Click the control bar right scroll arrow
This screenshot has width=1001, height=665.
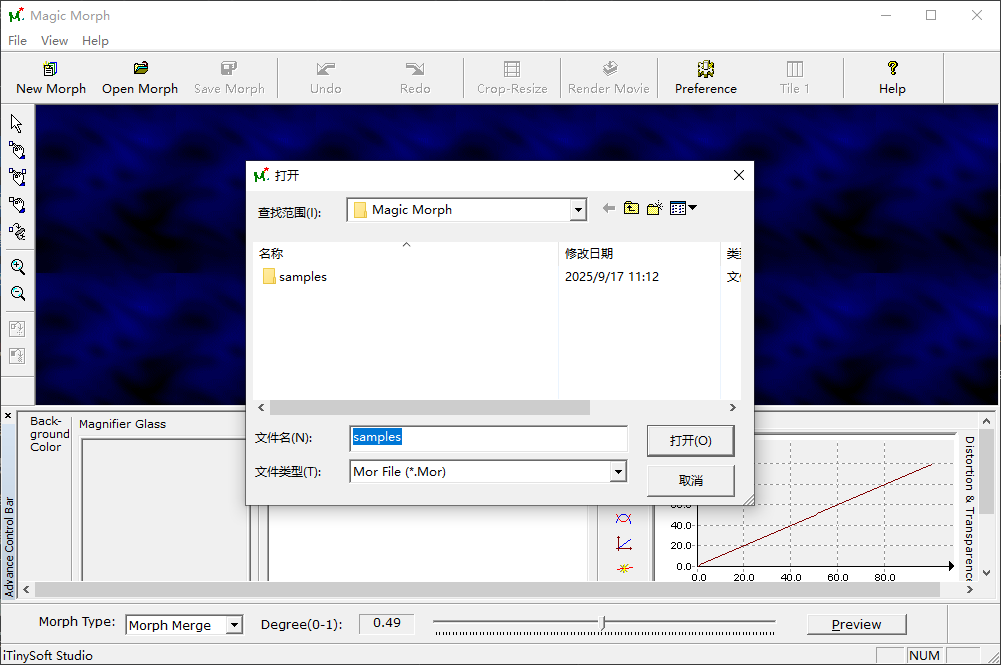pyautogui.click(x=970, y=590)
